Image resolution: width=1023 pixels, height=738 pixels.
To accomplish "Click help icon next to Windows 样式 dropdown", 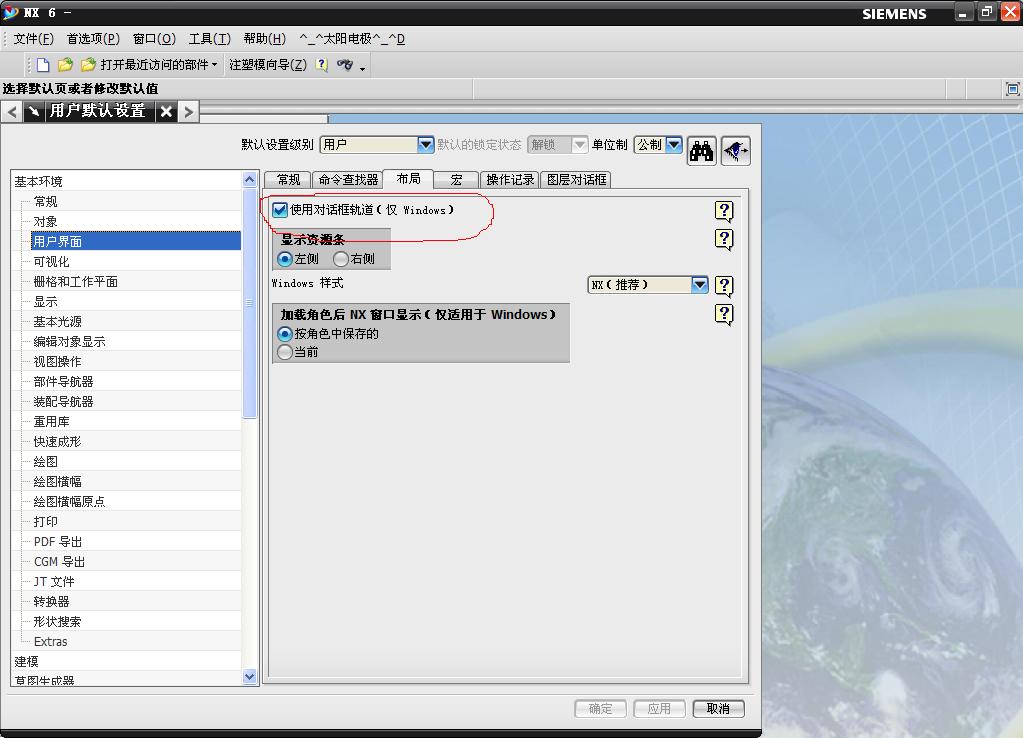I will 724,286.
